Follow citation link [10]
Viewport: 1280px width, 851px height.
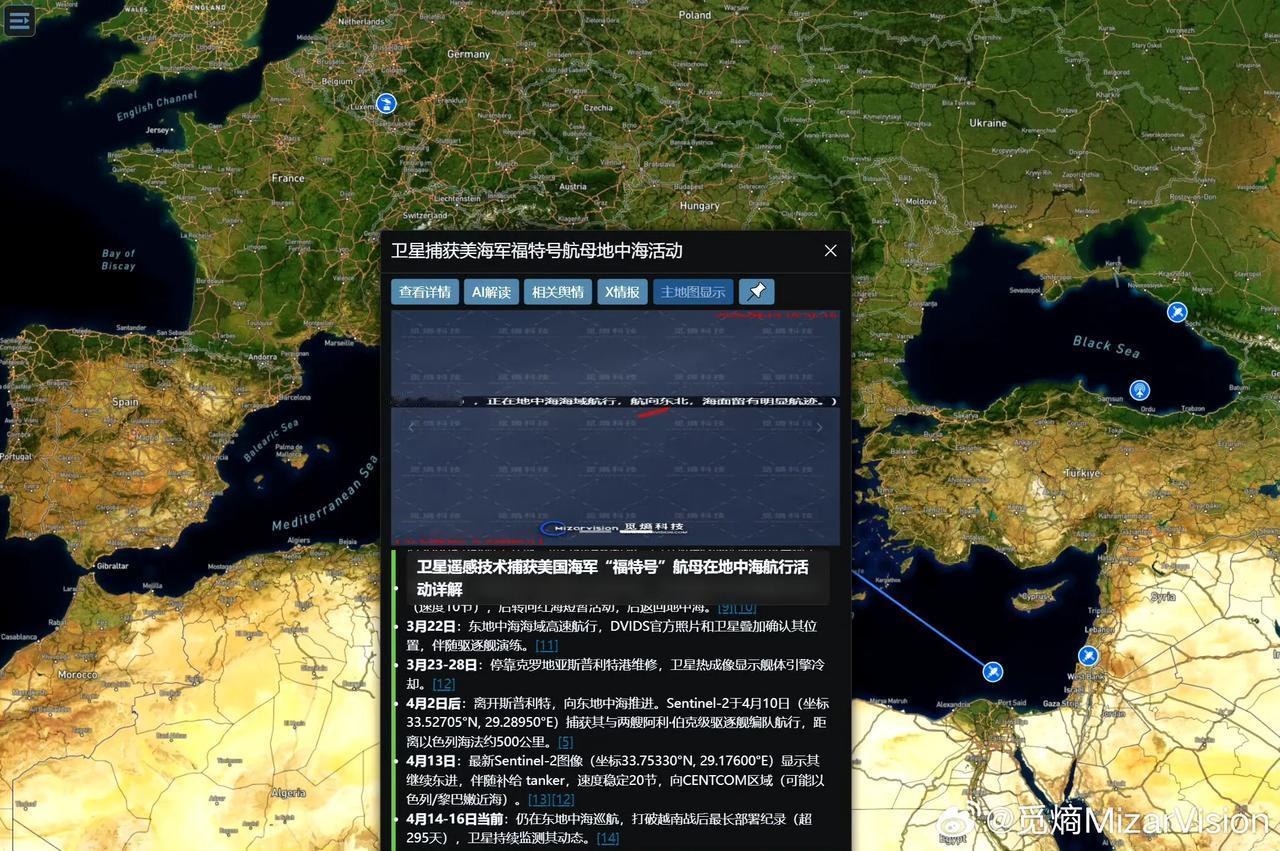tap(745, 607)
